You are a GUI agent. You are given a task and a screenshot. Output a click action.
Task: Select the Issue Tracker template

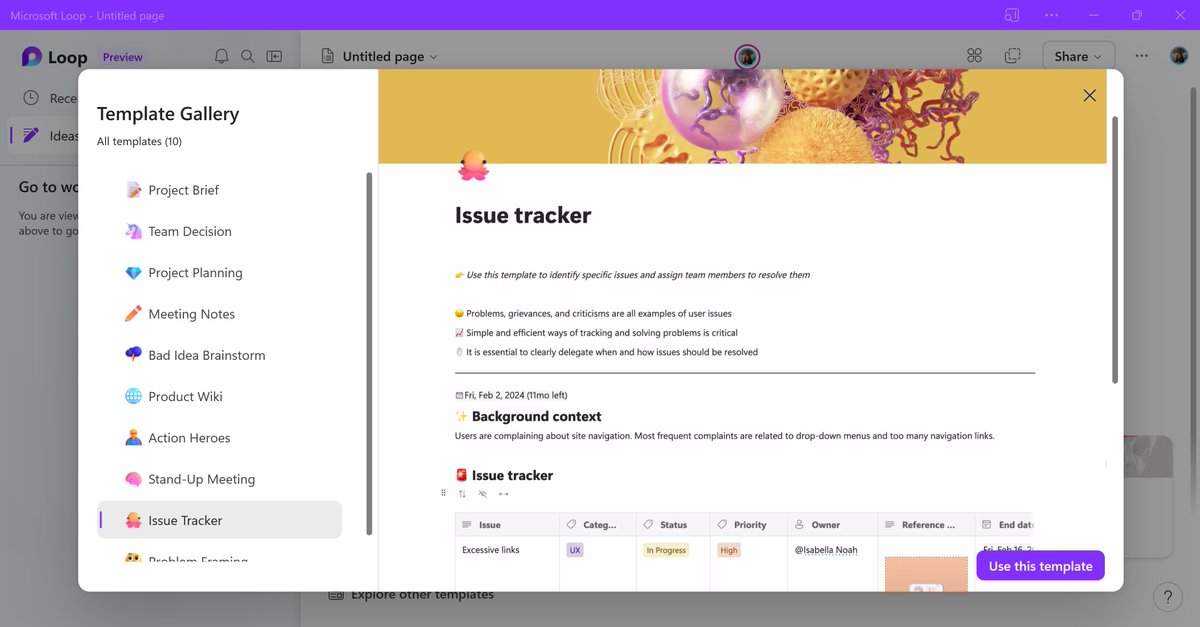pyautogui.click(x=219, y=520)
